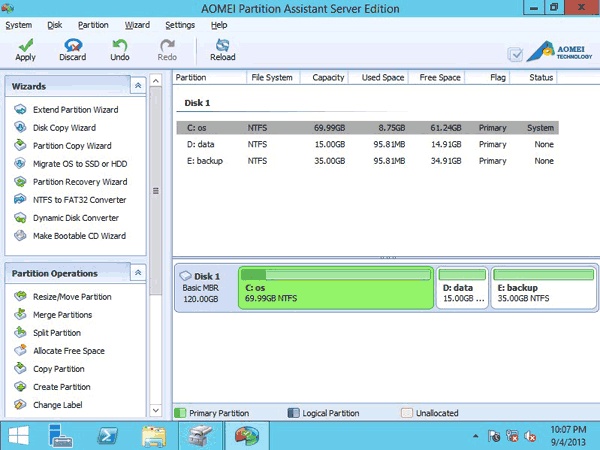Select the Split Partition operation
600x450 pixels.
(57, 333)
